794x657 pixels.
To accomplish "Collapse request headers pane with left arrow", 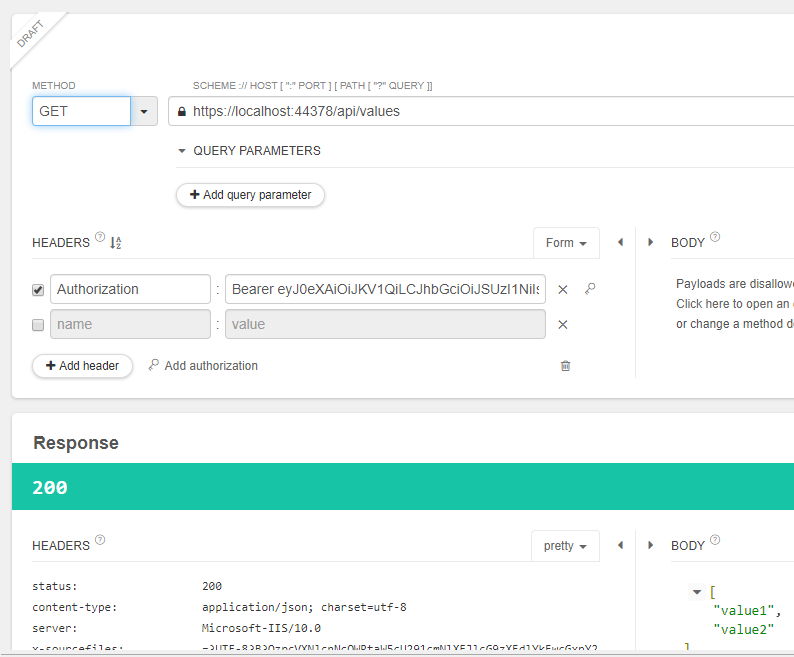I will point(620,243).
